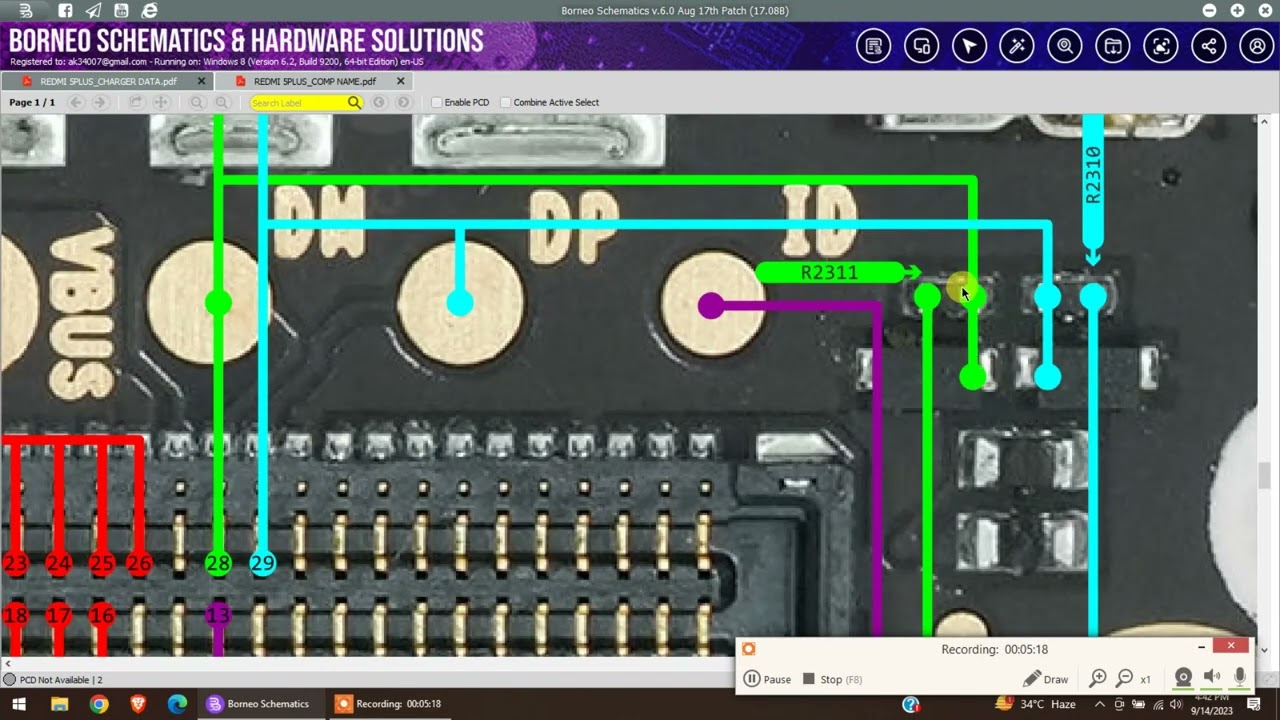Open File Explorer from taskbar
Image resolution: width=1280 pixels, height=720 pixels.
[x=59, y=704]
